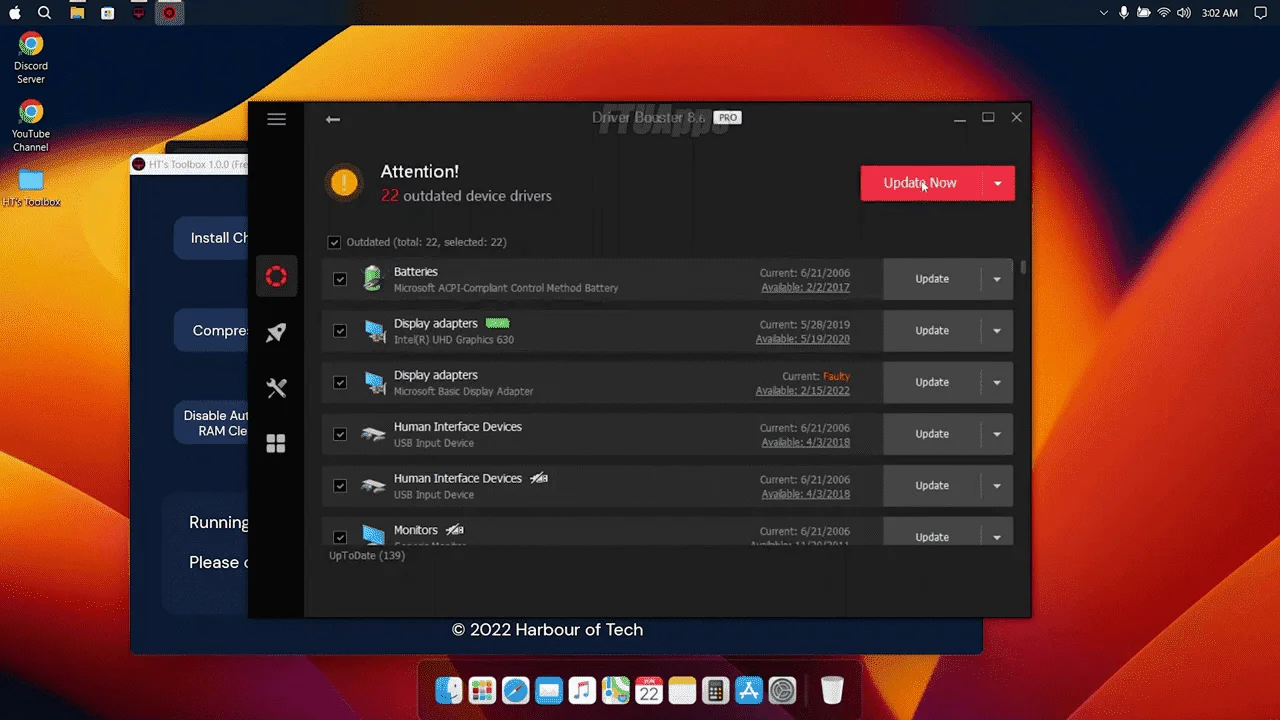Open the Trash in the dock
This screenshot has width=1280, height=720.
[x=832, y=690]
